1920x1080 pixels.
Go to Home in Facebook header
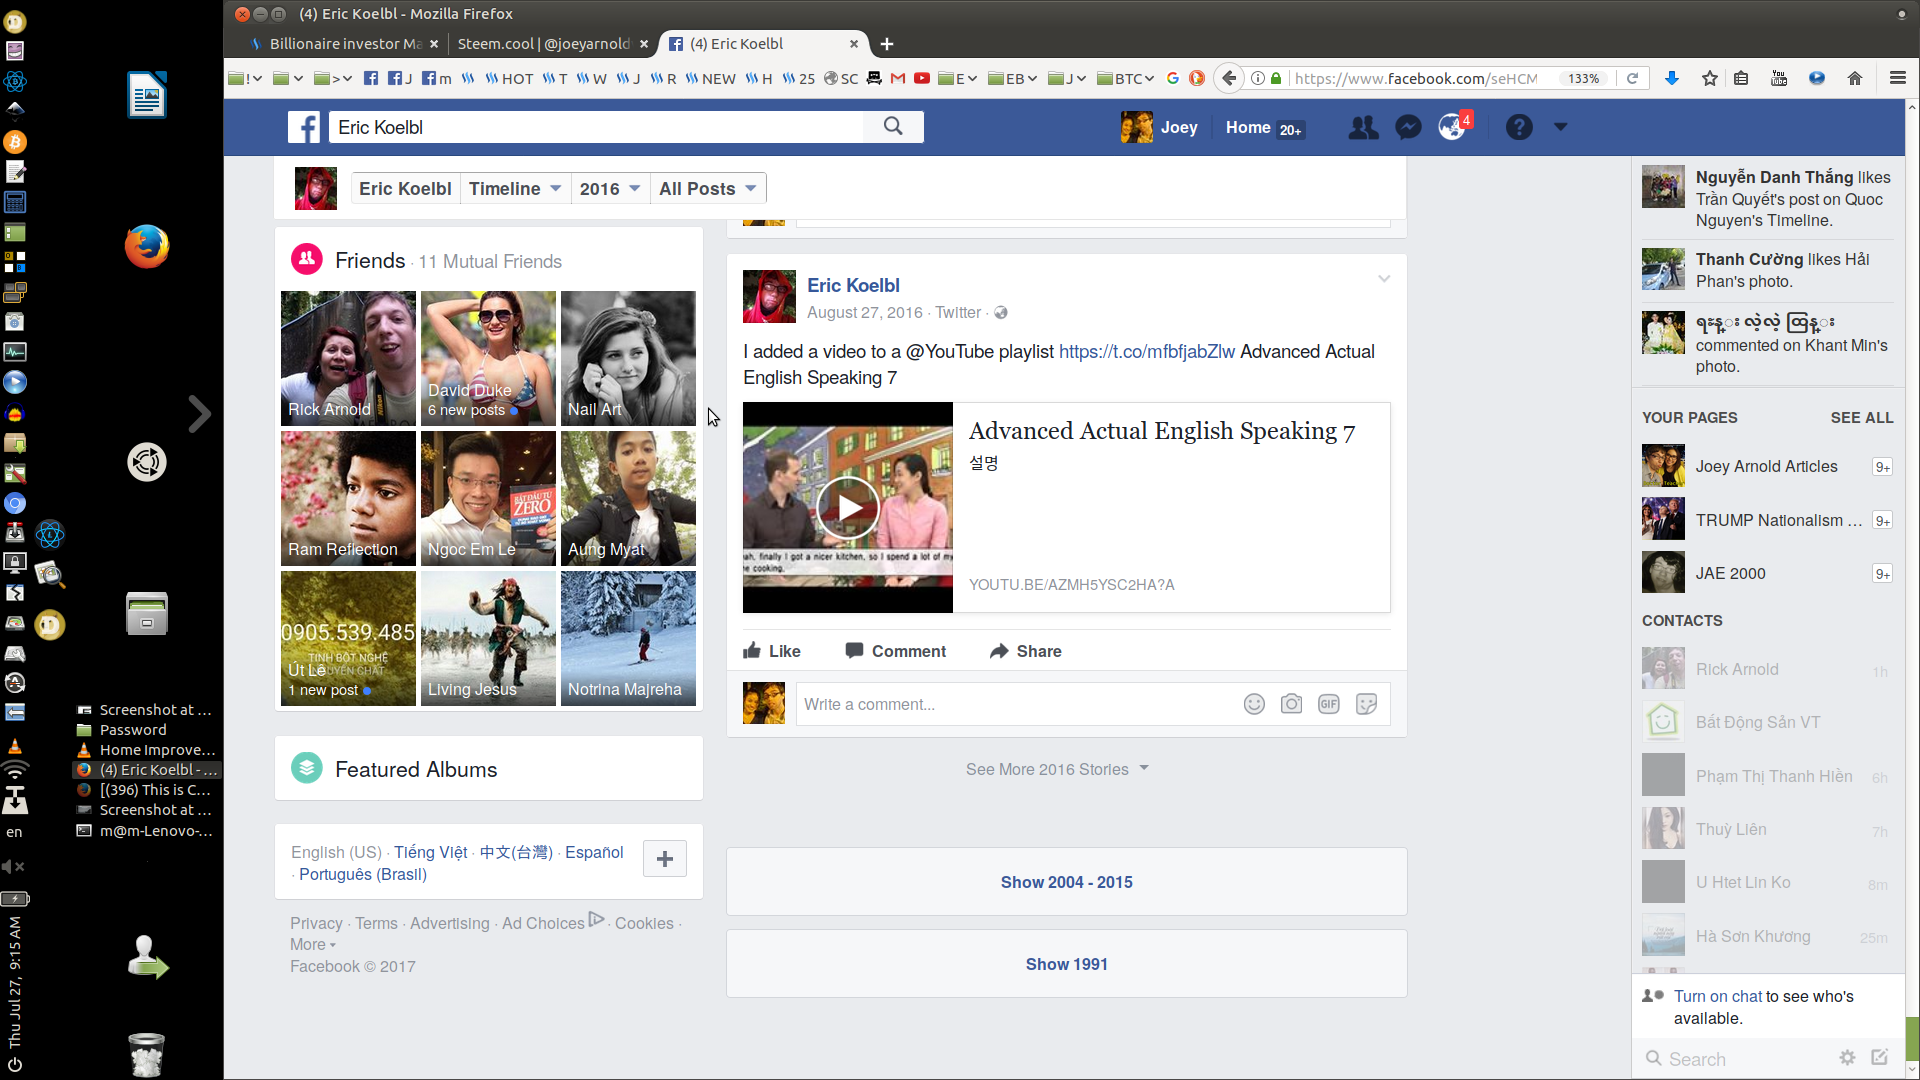[x=1248, y=127]
